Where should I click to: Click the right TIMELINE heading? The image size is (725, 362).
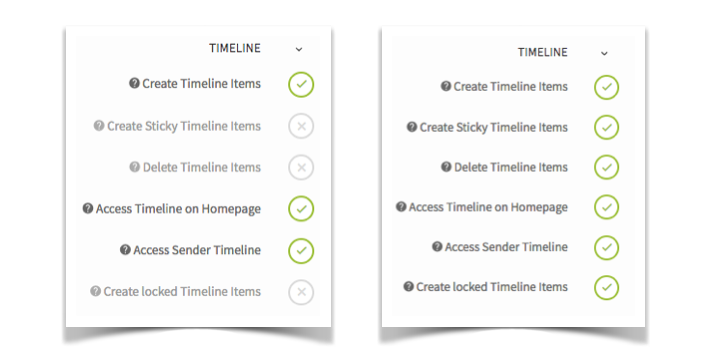click(x=543, y=52)
